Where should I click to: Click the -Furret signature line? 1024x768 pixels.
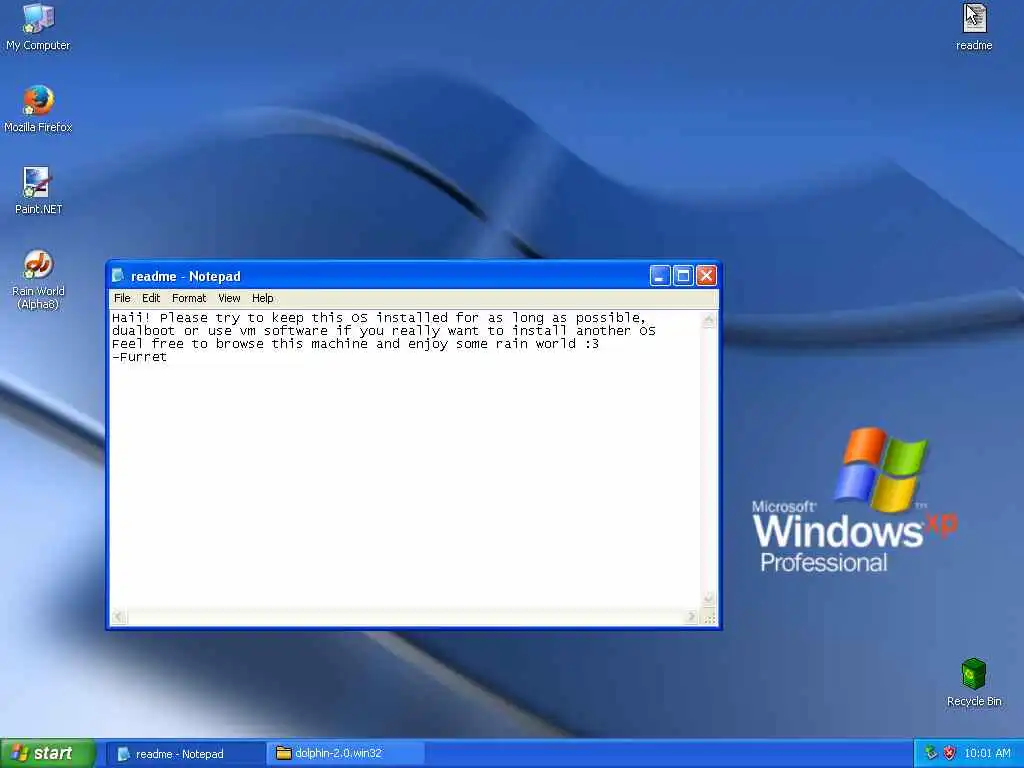[x=140, y=357]
